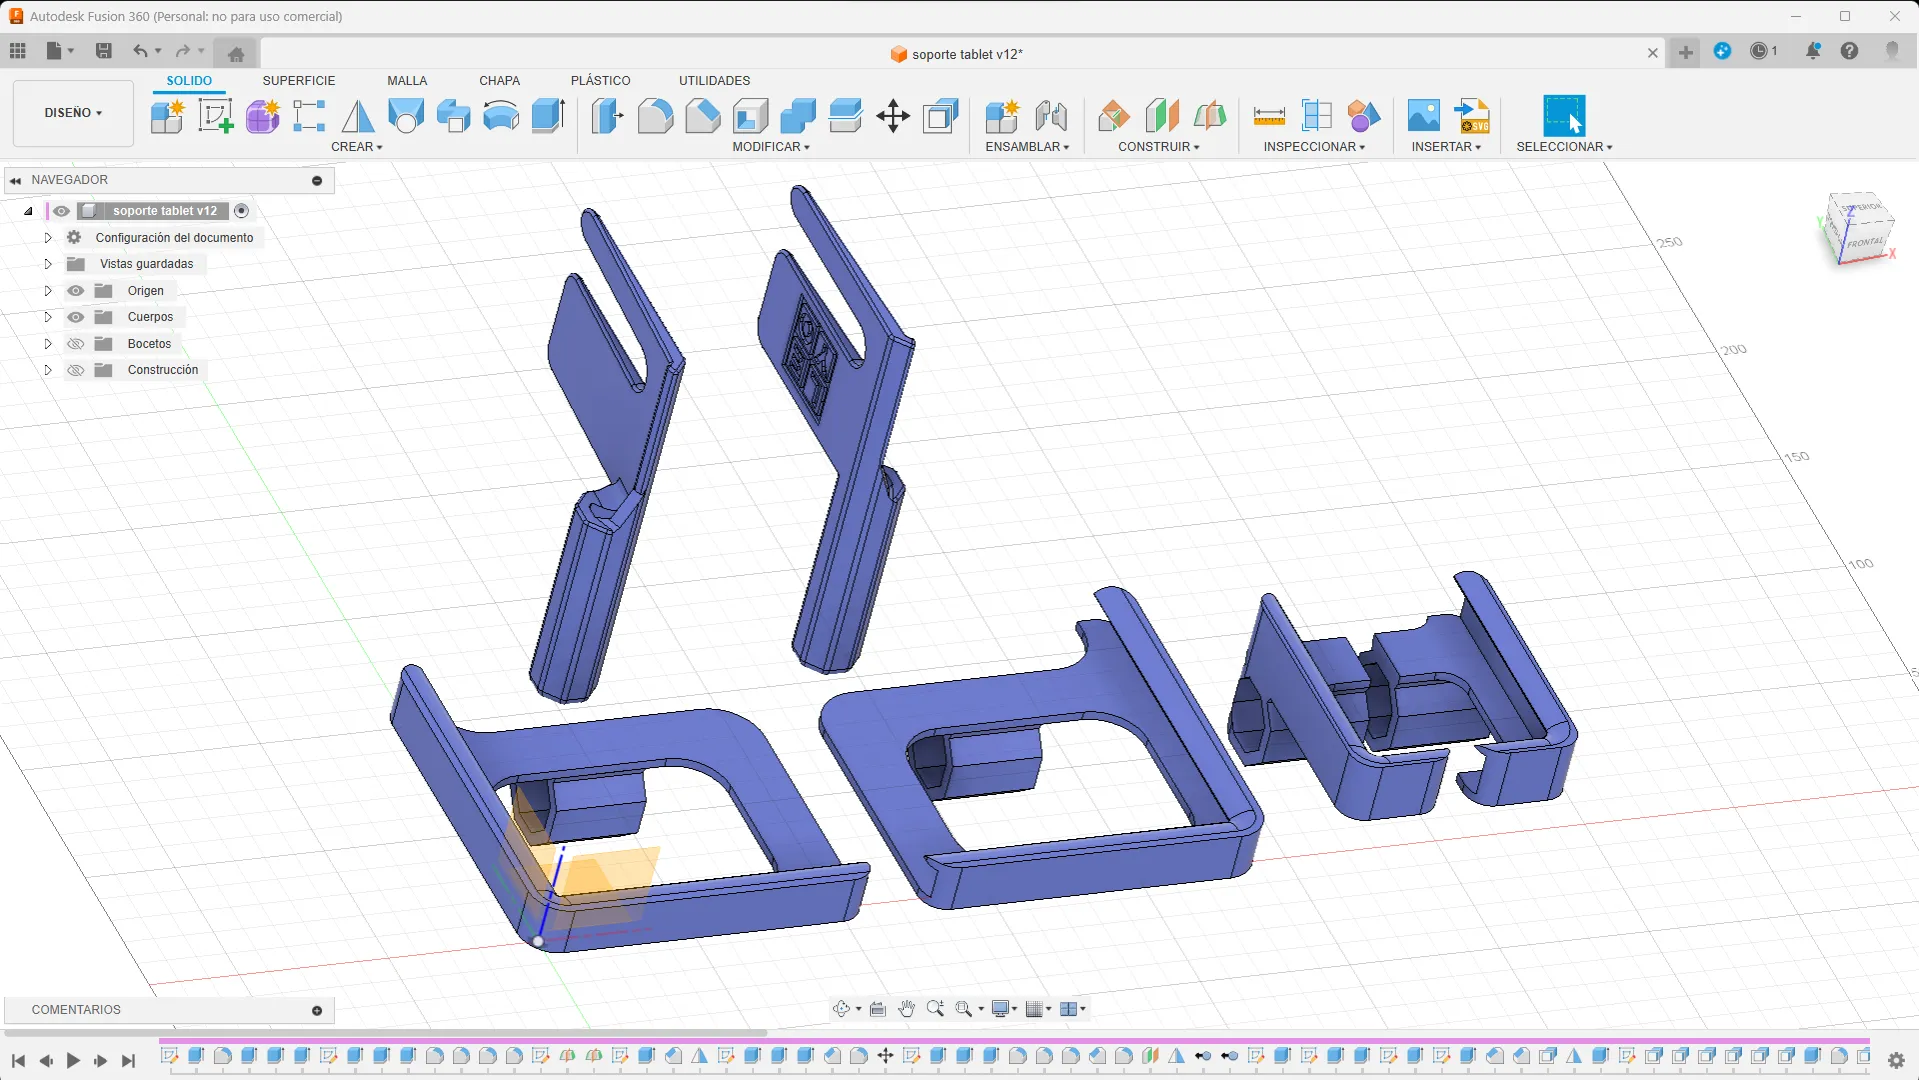This screenshot has height=1080, width=1919.
Task: Open the CONSTRUIR dropdown menu
Action: point(1158,147)
